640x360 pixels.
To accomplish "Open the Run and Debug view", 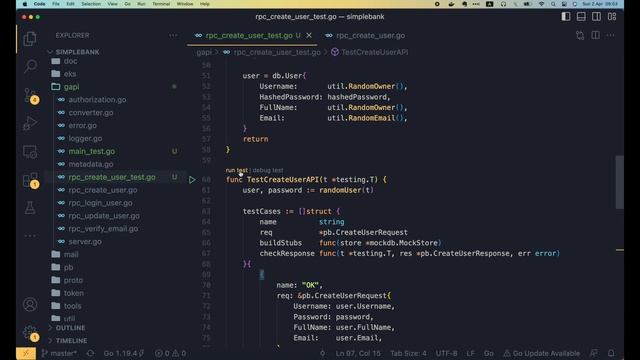I will click(30, 123).
